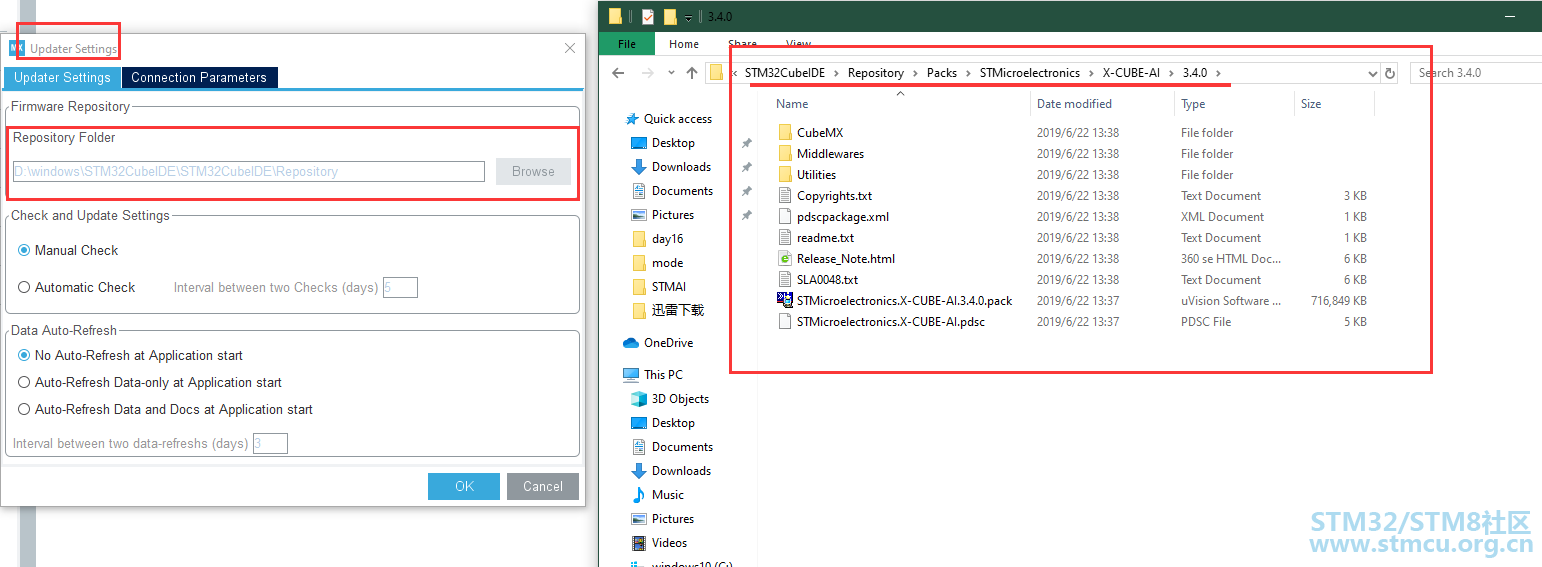Select the Manual Check radio button
The image size is (1542, 567).
24,250
